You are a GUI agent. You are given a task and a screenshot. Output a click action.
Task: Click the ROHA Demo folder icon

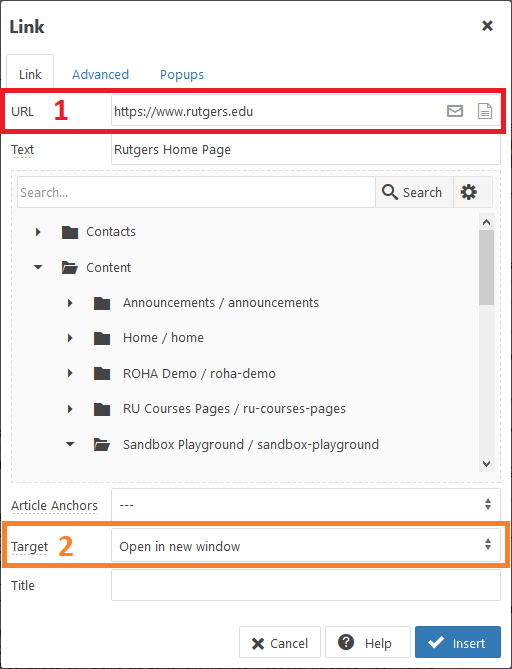tap(102, 374)
